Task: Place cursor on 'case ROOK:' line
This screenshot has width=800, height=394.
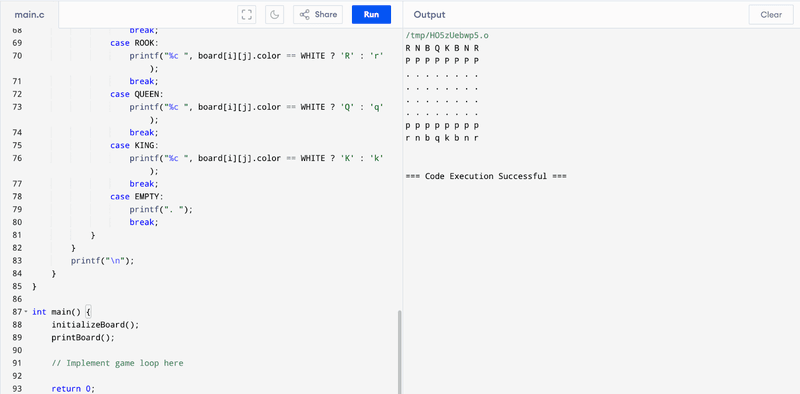Action: (134, 43)
